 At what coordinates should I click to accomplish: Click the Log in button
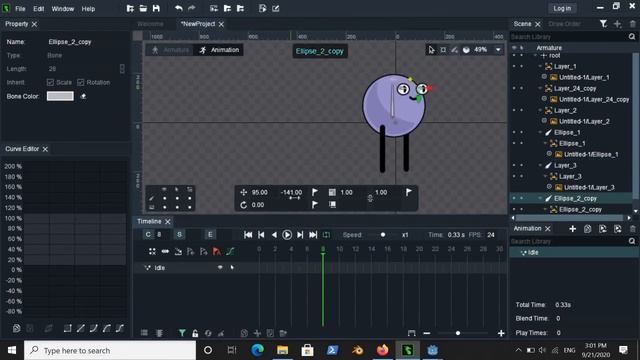point(562,9)
